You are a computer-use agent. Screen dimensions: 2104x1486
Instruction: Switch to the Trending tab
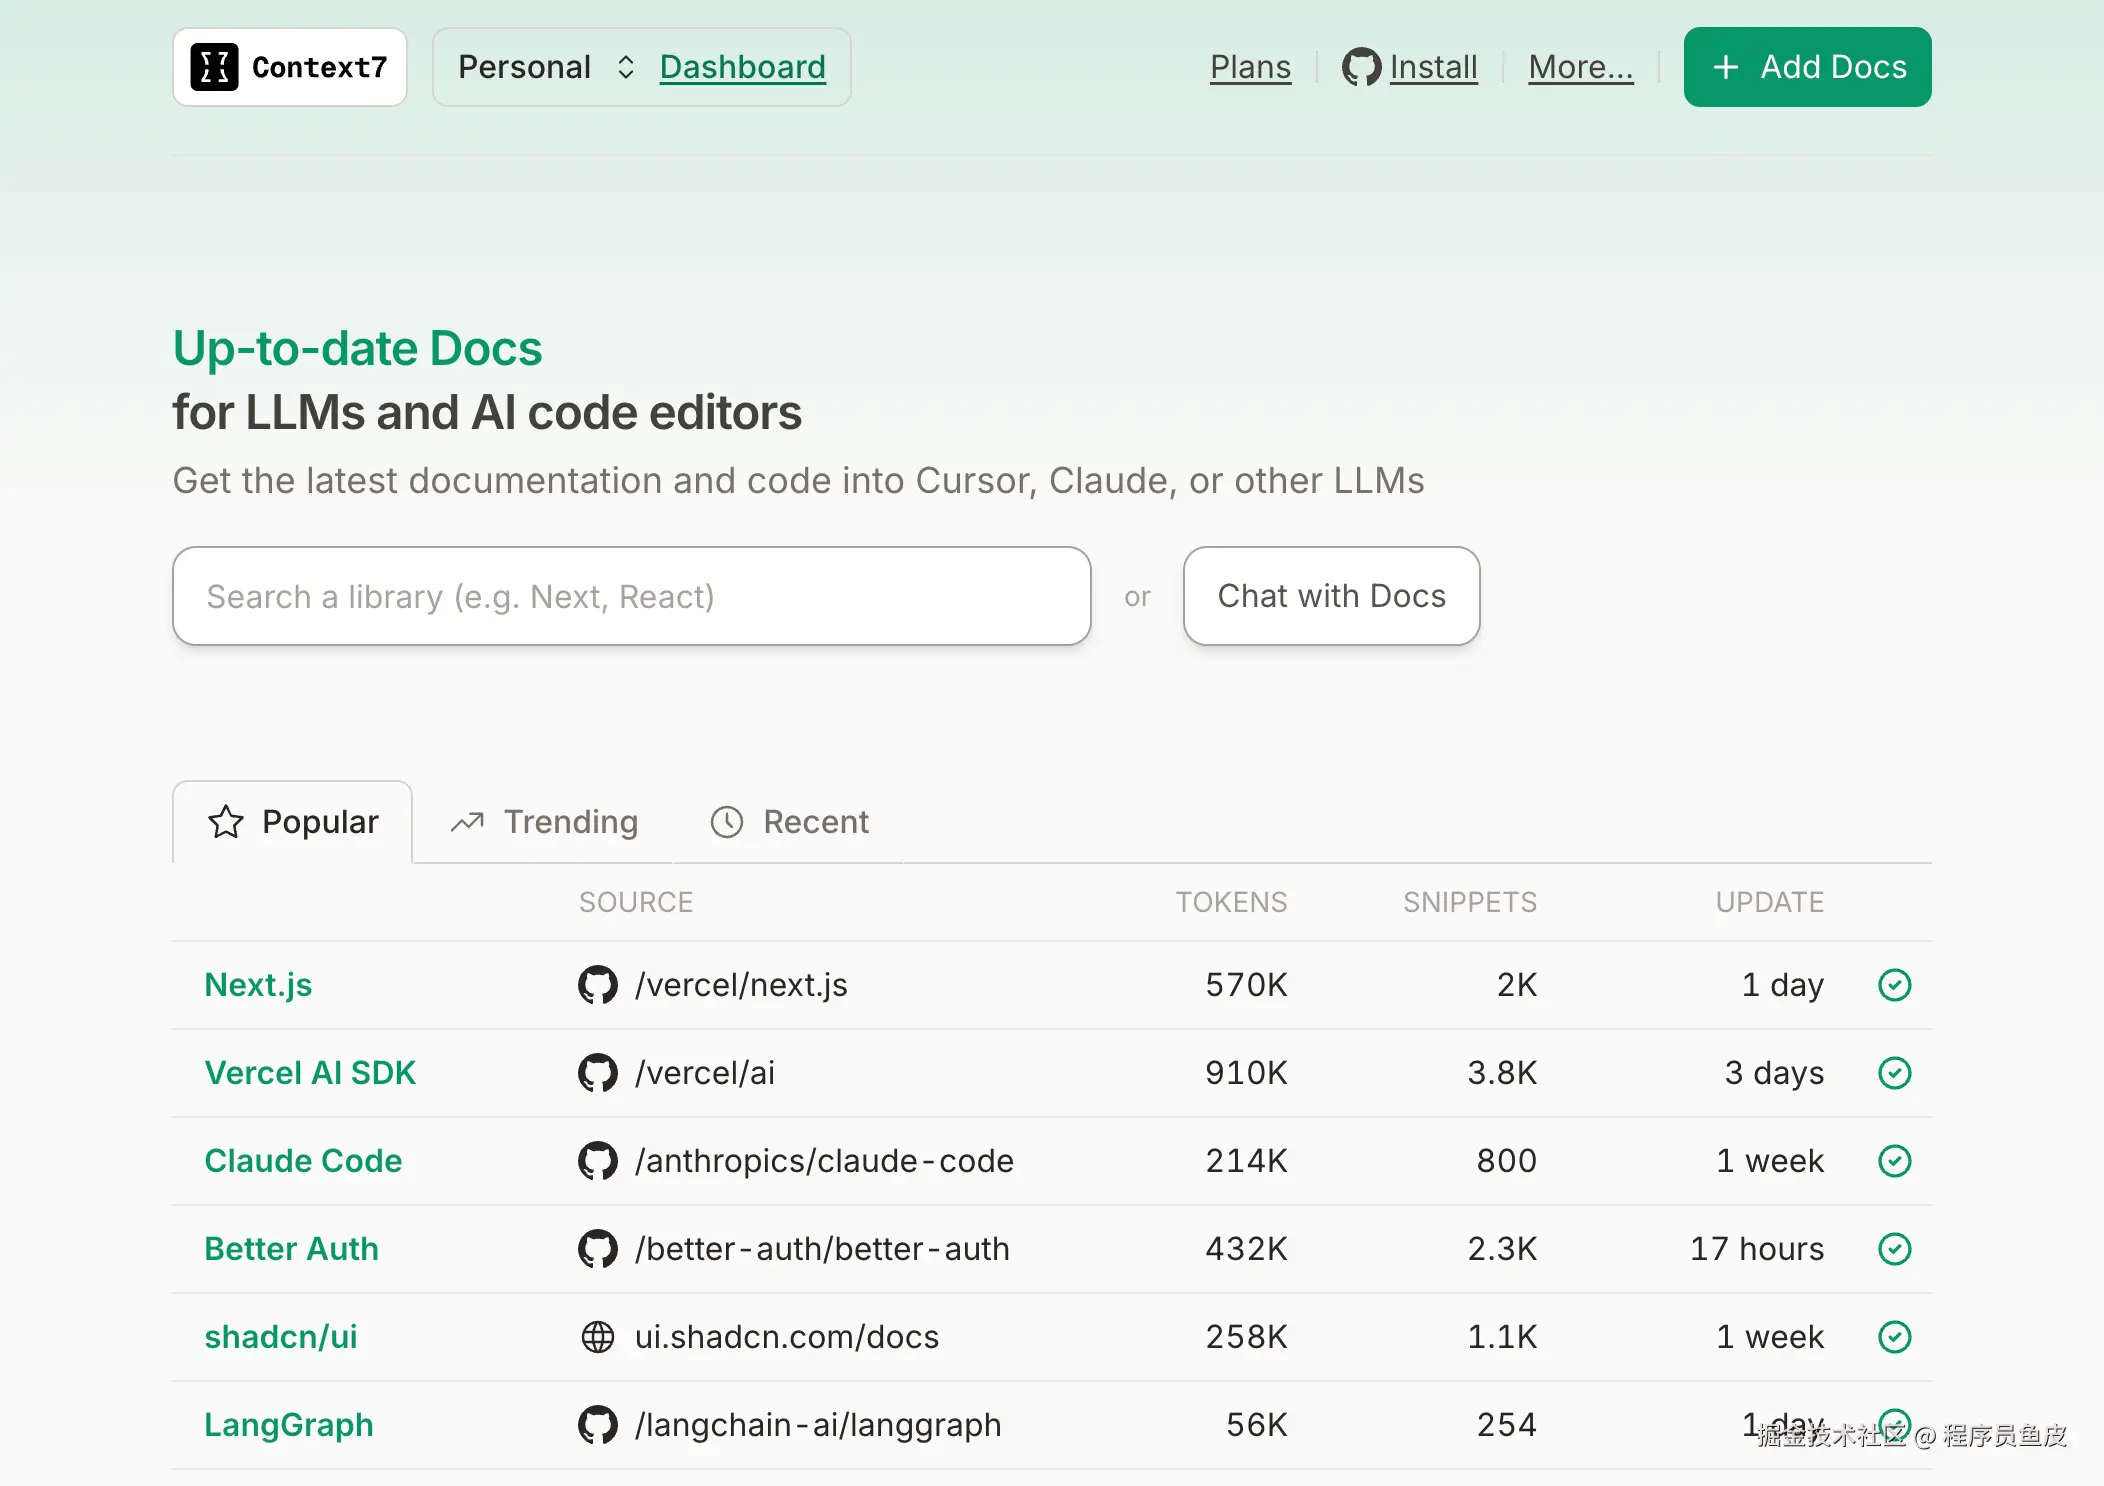(544, 822)
